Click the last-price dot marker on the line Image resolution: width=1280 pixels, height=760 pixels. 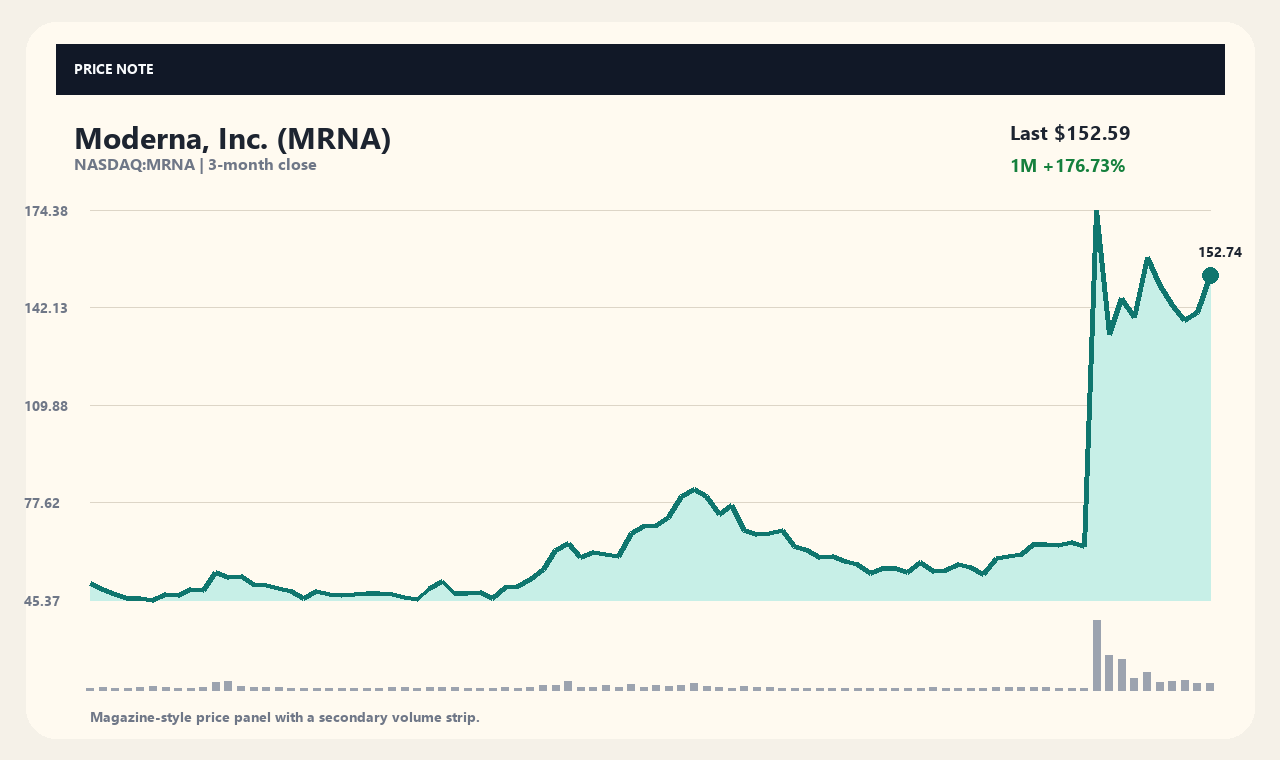click(1210, 276)
